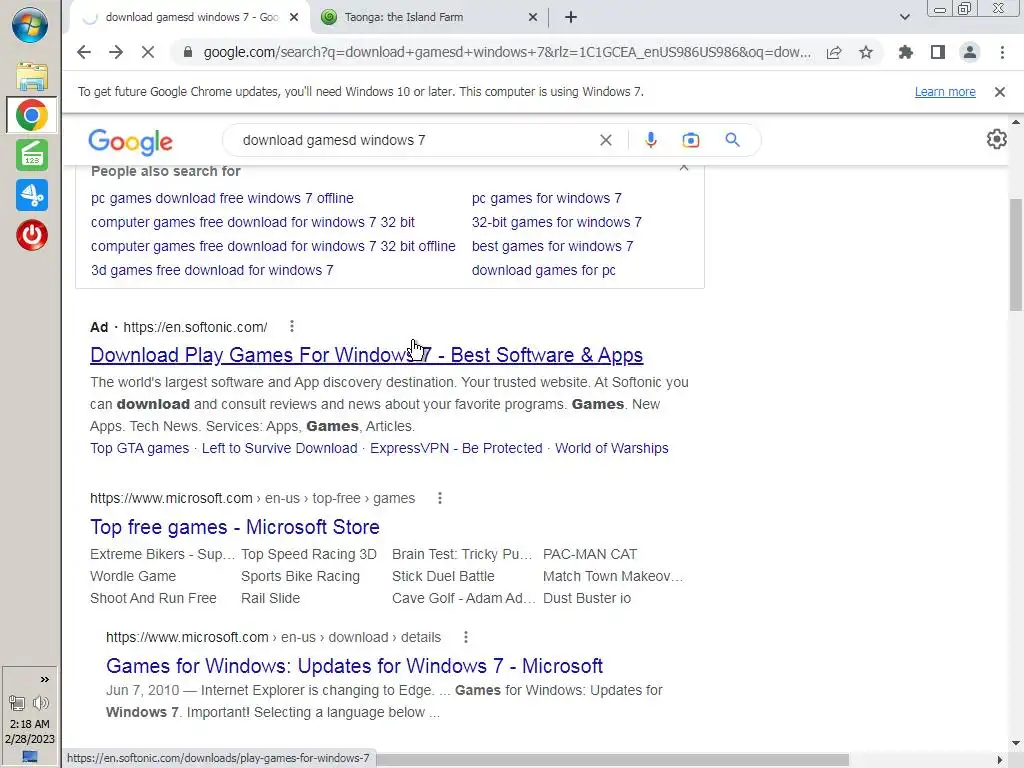Open Chrome three-dot menu

tap(1002, 52)
